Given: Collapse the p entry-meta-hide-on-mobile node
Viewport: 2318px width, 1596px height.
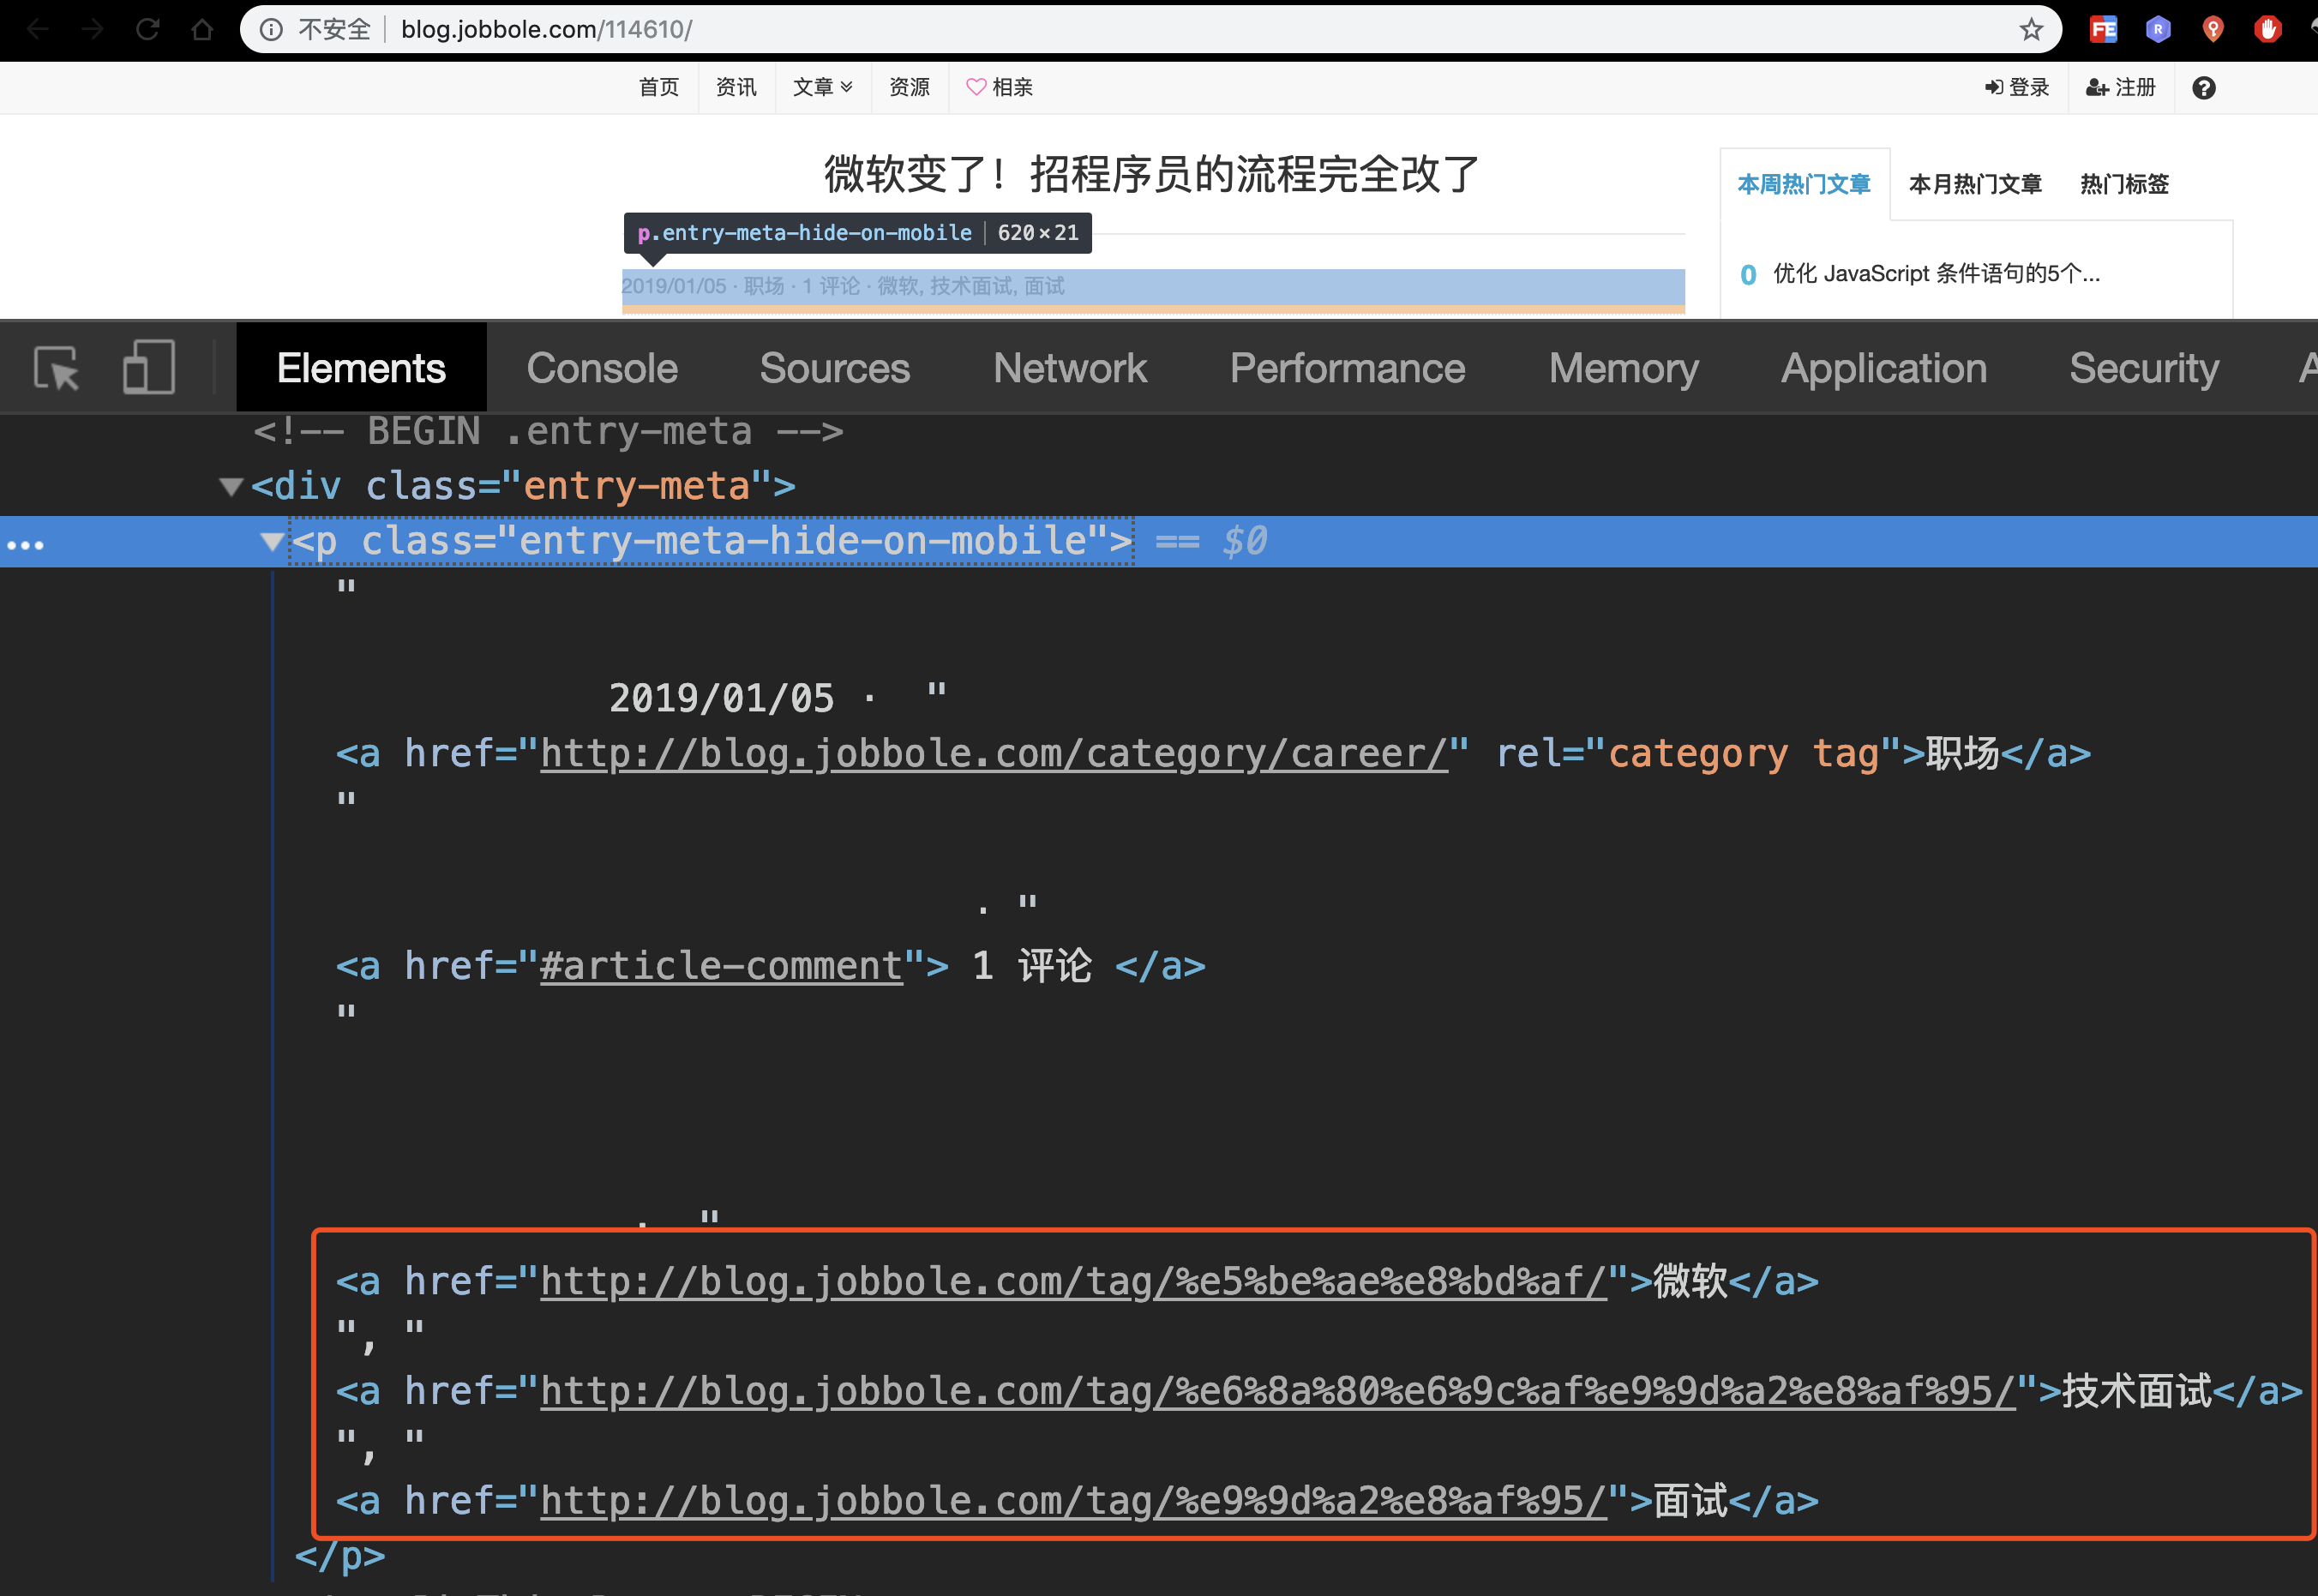Looking at the screenshot, I should coord(271,541).
